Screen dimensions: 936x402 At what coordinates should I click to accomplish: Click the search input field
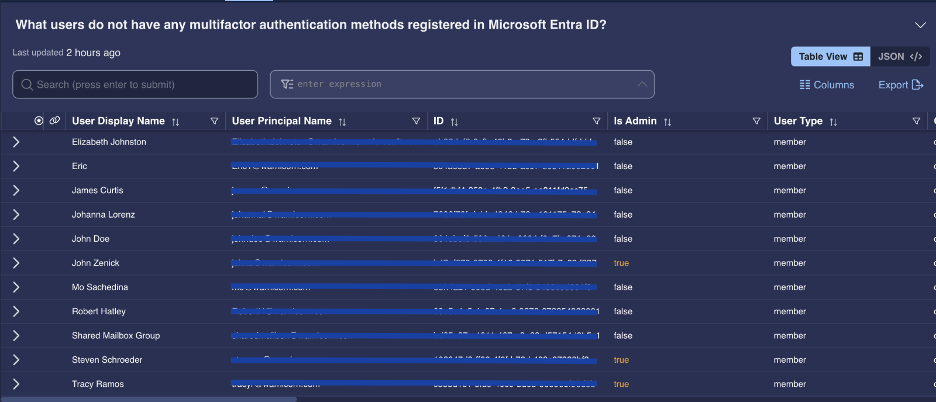point(135,85)
